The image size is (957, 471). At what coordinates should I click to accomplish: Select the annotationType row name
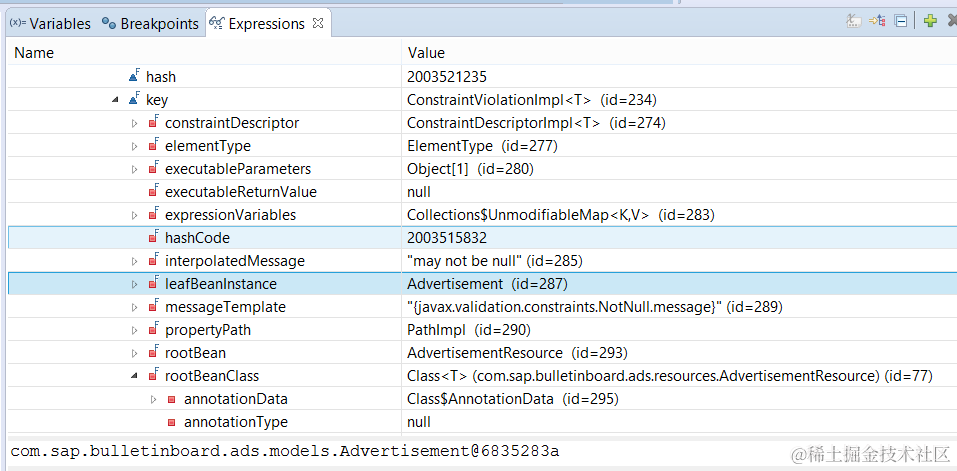(x=236, y=422)
